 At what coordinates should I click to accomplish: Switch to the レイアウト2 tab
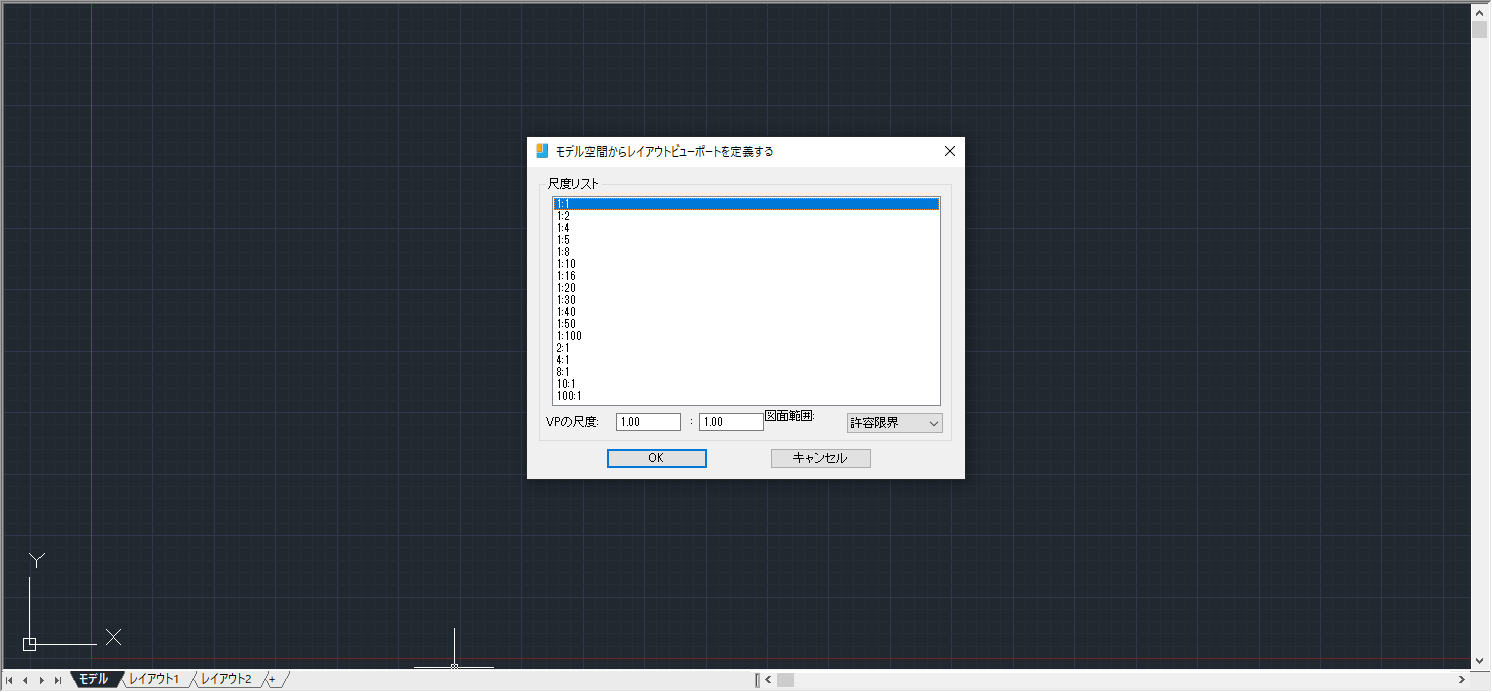coord(226,679)
